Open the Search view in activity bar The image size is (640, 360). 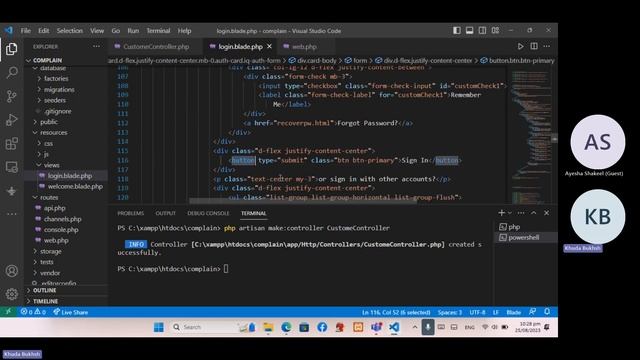coord(11,73)
